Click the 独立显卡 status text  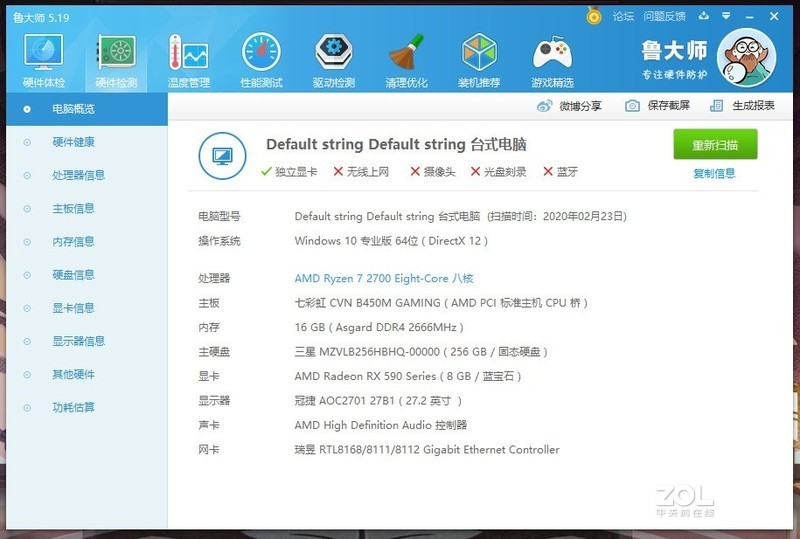pos(296,172)
